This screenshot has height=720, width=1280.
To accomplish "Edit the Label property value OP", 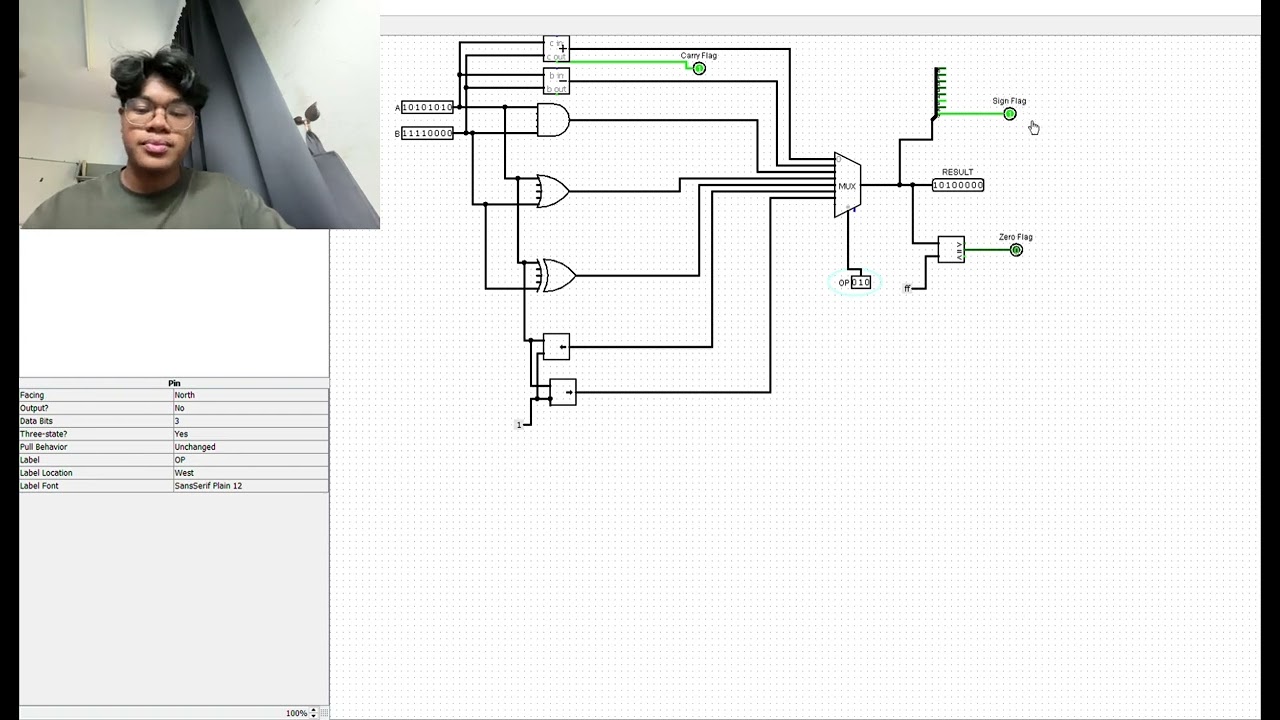I will 250,460.
